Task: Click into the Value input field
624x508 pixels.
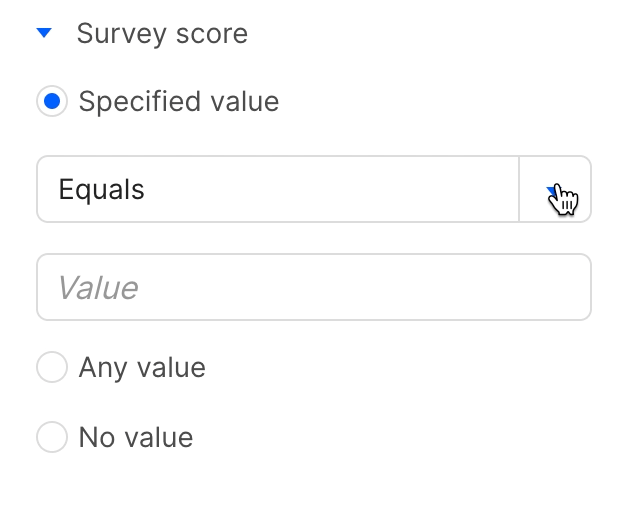Action: point(313,288)
